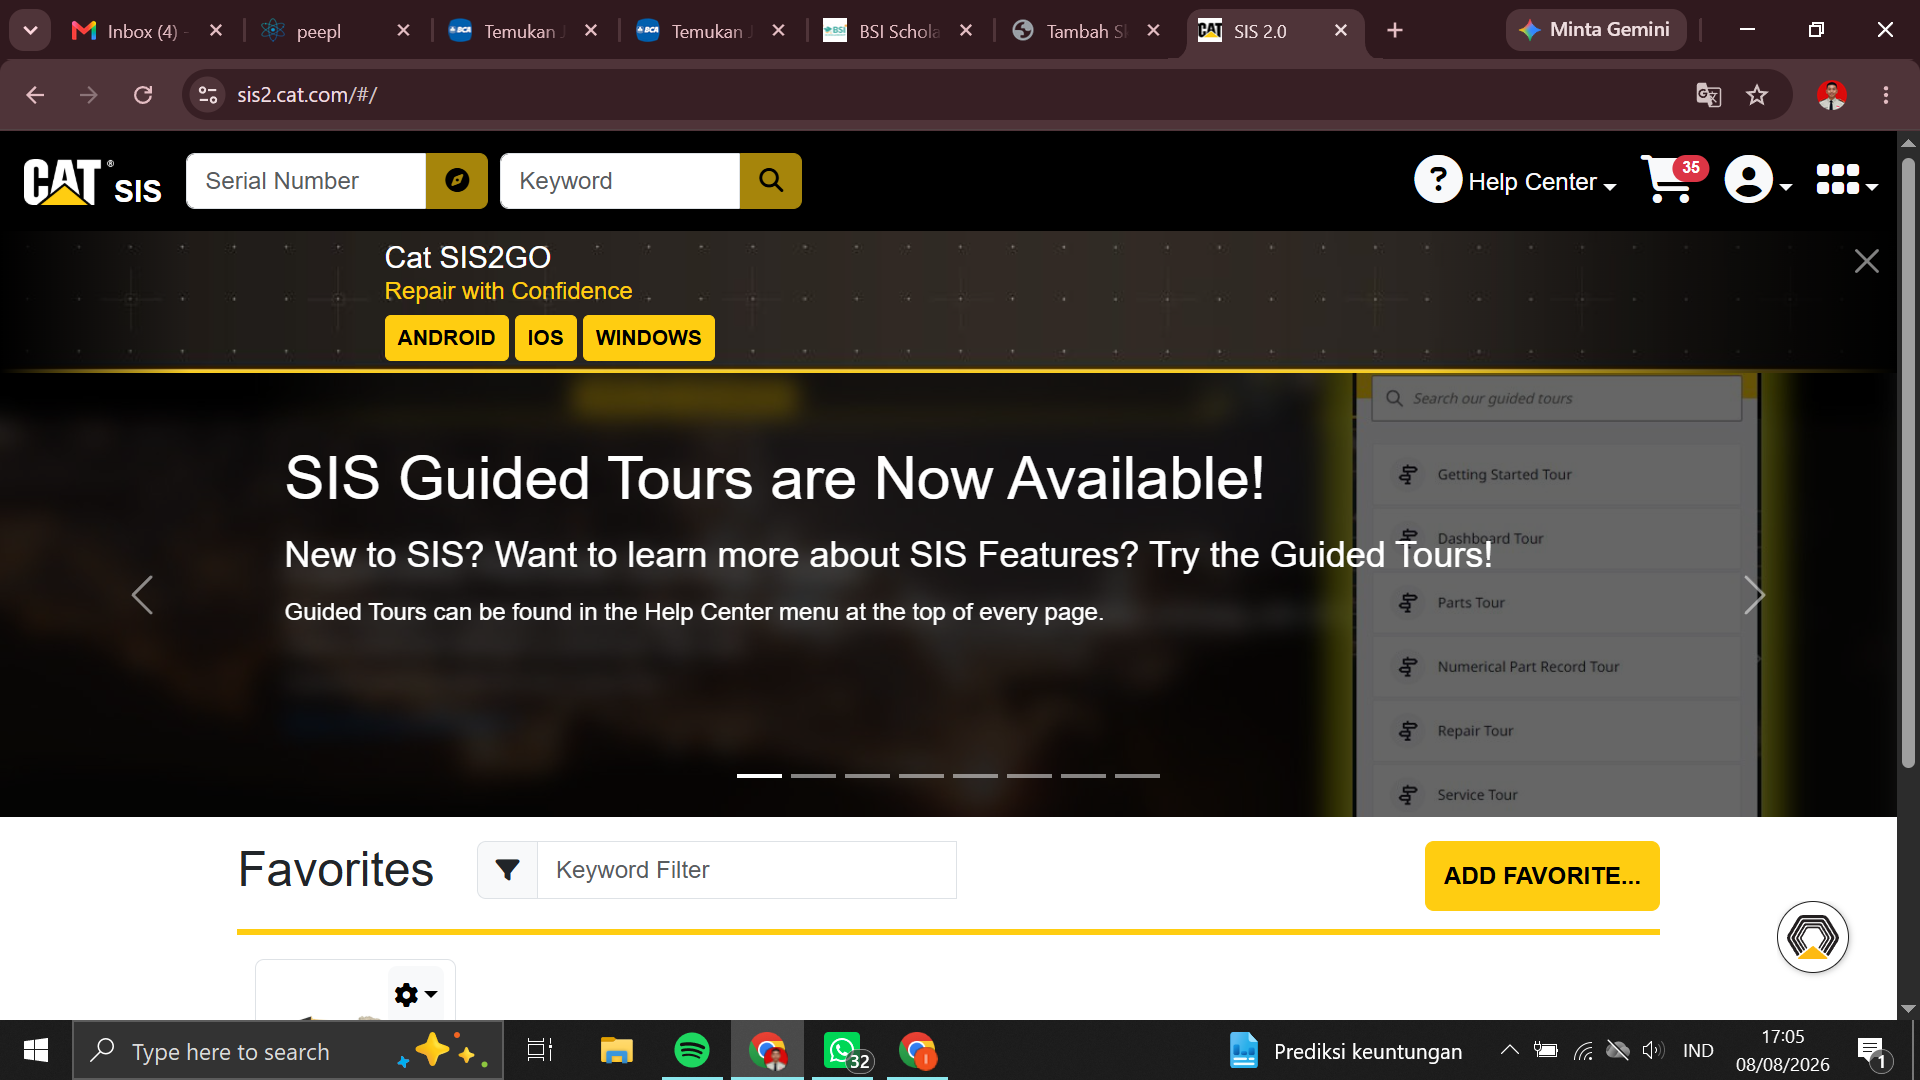Open the taskbar clock showing 17:05
The width and height of the screenshot is (1920, 1080).
(x=1783, y=1050)
